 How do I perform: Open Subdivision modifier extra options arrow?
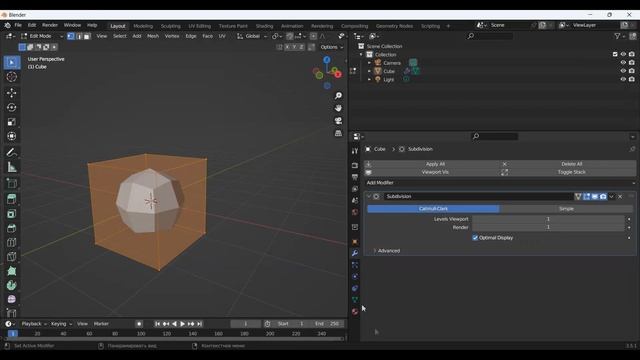(x=611, y=196)
